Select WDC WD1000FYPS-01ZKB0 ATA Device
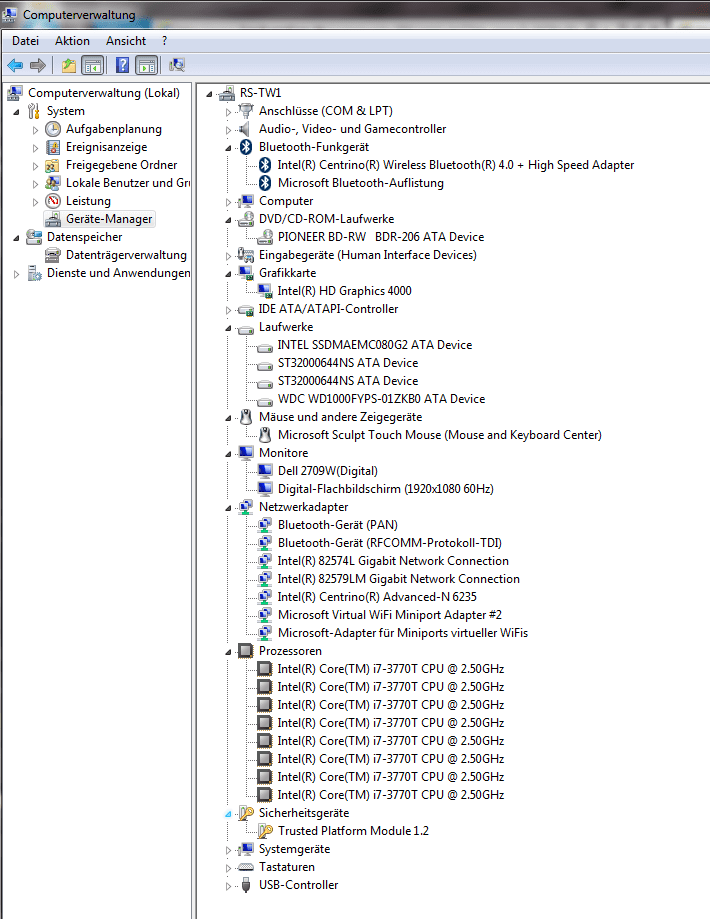 pos(381,399)
